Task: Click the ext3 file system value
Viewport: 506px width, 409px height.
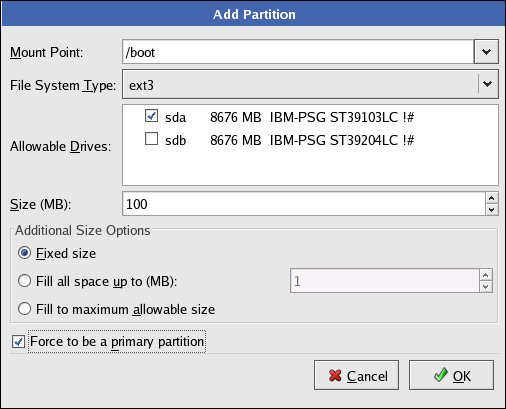Action: pos(141,85)
